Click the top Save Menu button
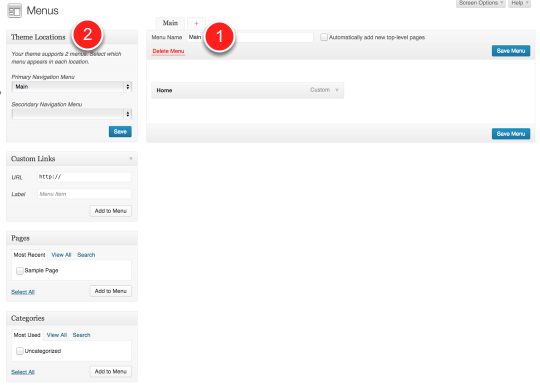Image resolution: width=540 pixels, height=385 pixels. 511,51
